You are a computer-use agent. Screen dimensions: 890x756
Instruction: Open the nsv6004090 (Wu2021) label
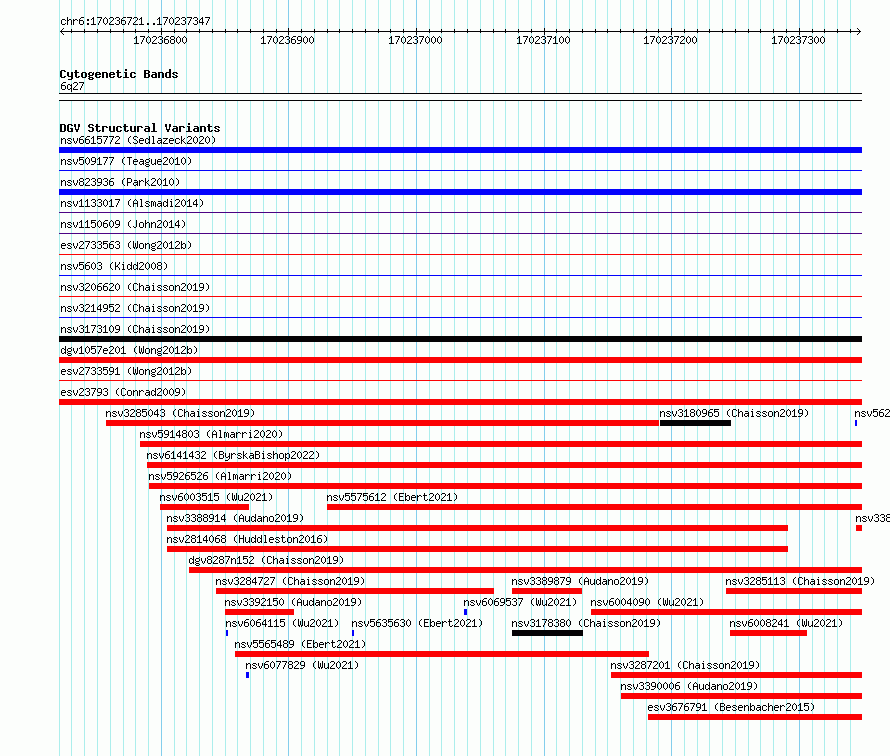point(647,602)
